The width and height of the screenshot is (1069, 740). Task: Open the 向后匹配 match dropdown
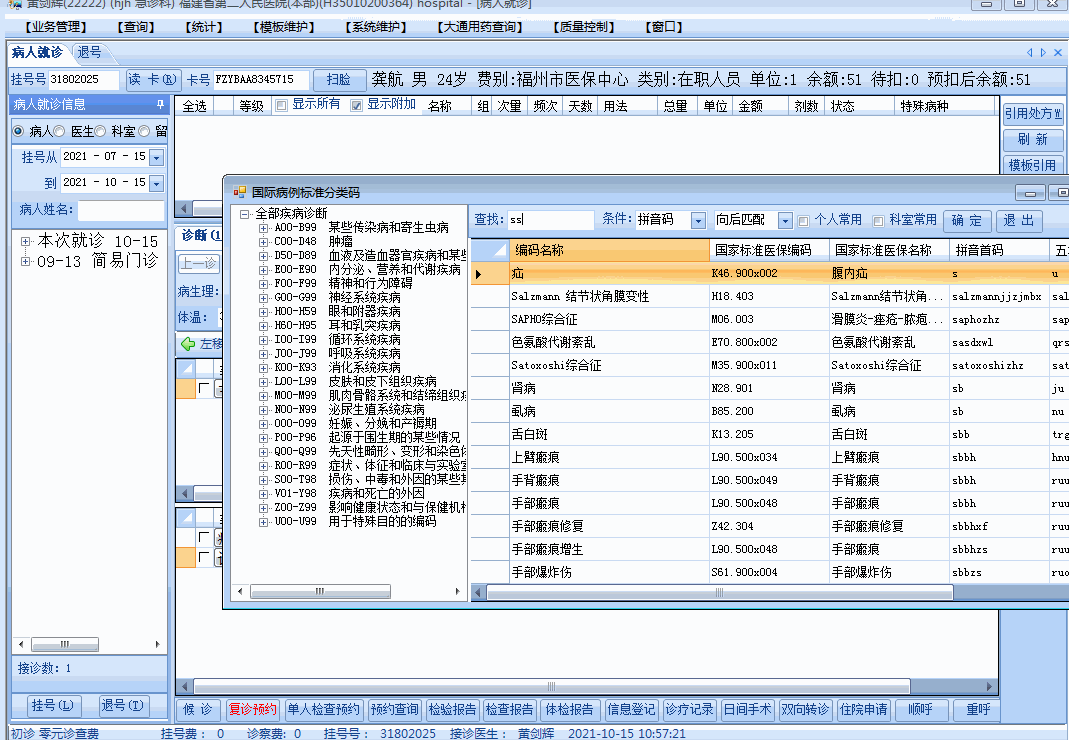coord(785,220)
